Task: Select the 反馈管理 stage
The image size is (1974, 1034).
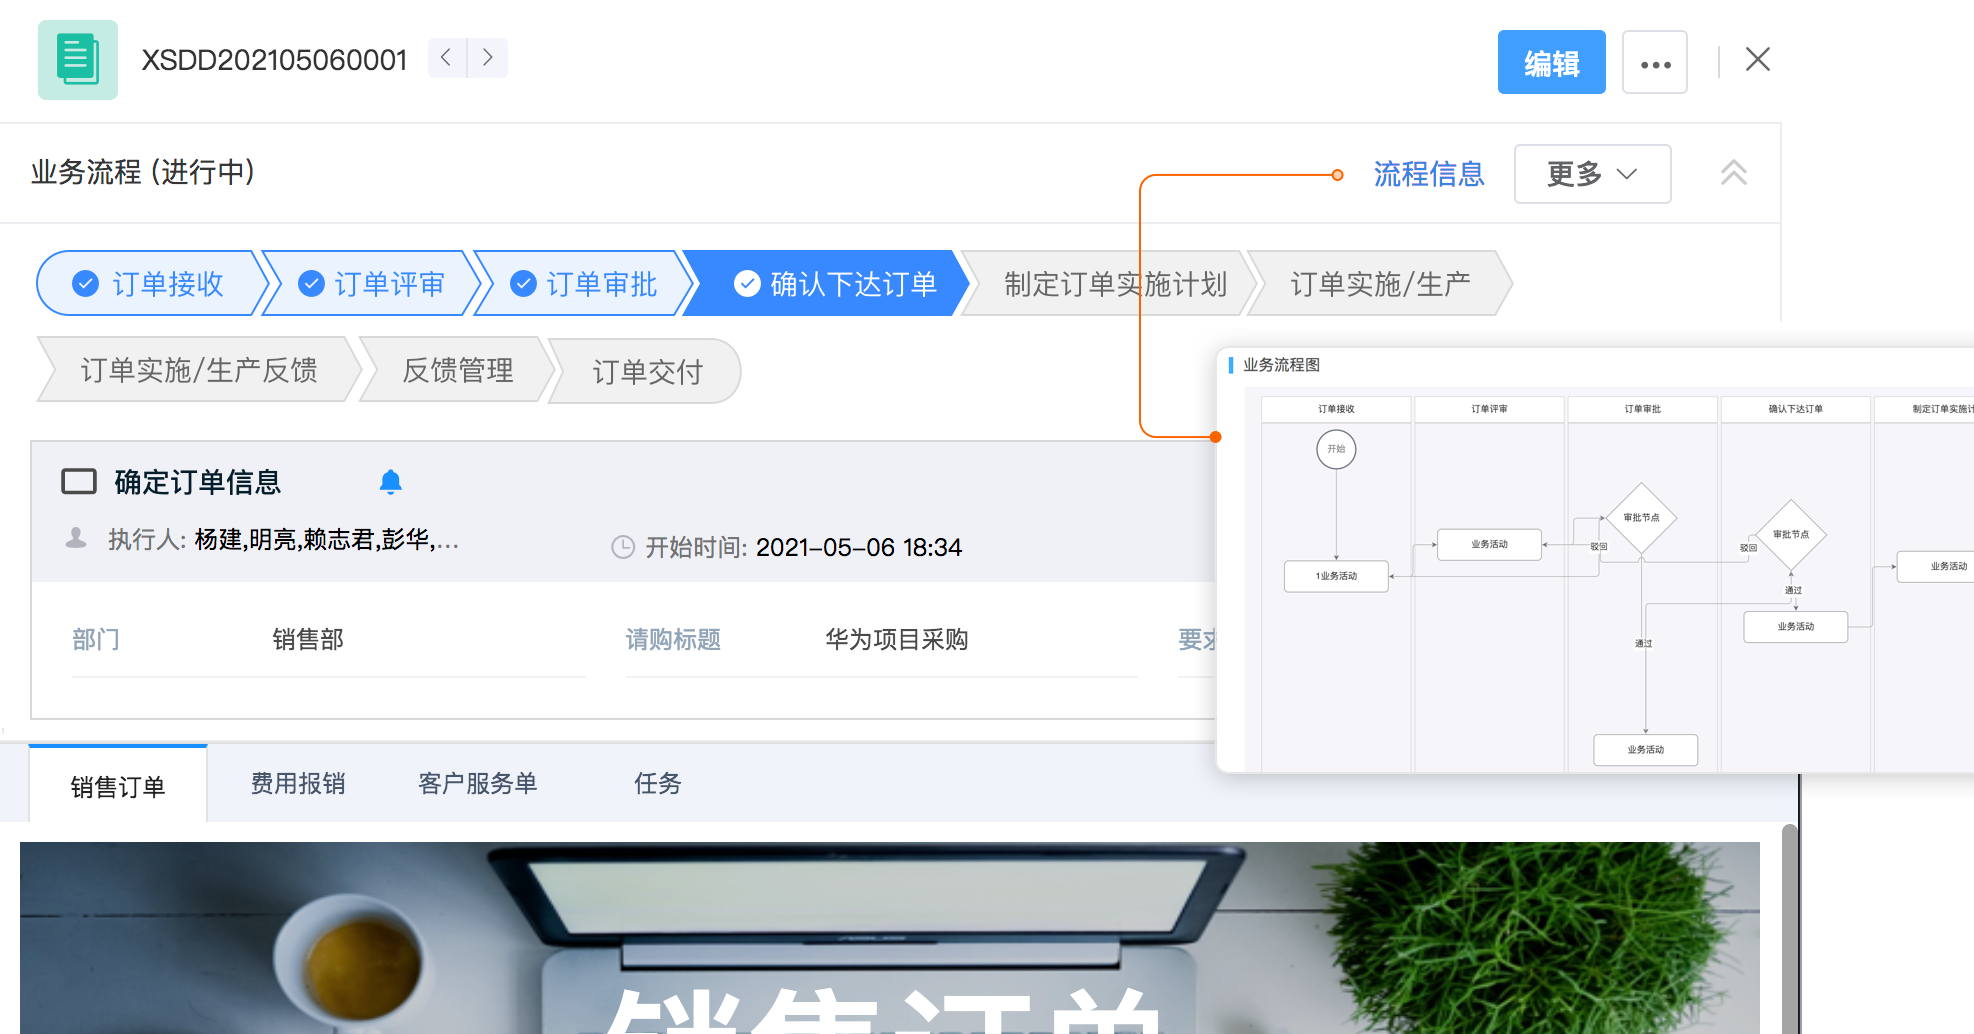Action: [457, 371]
